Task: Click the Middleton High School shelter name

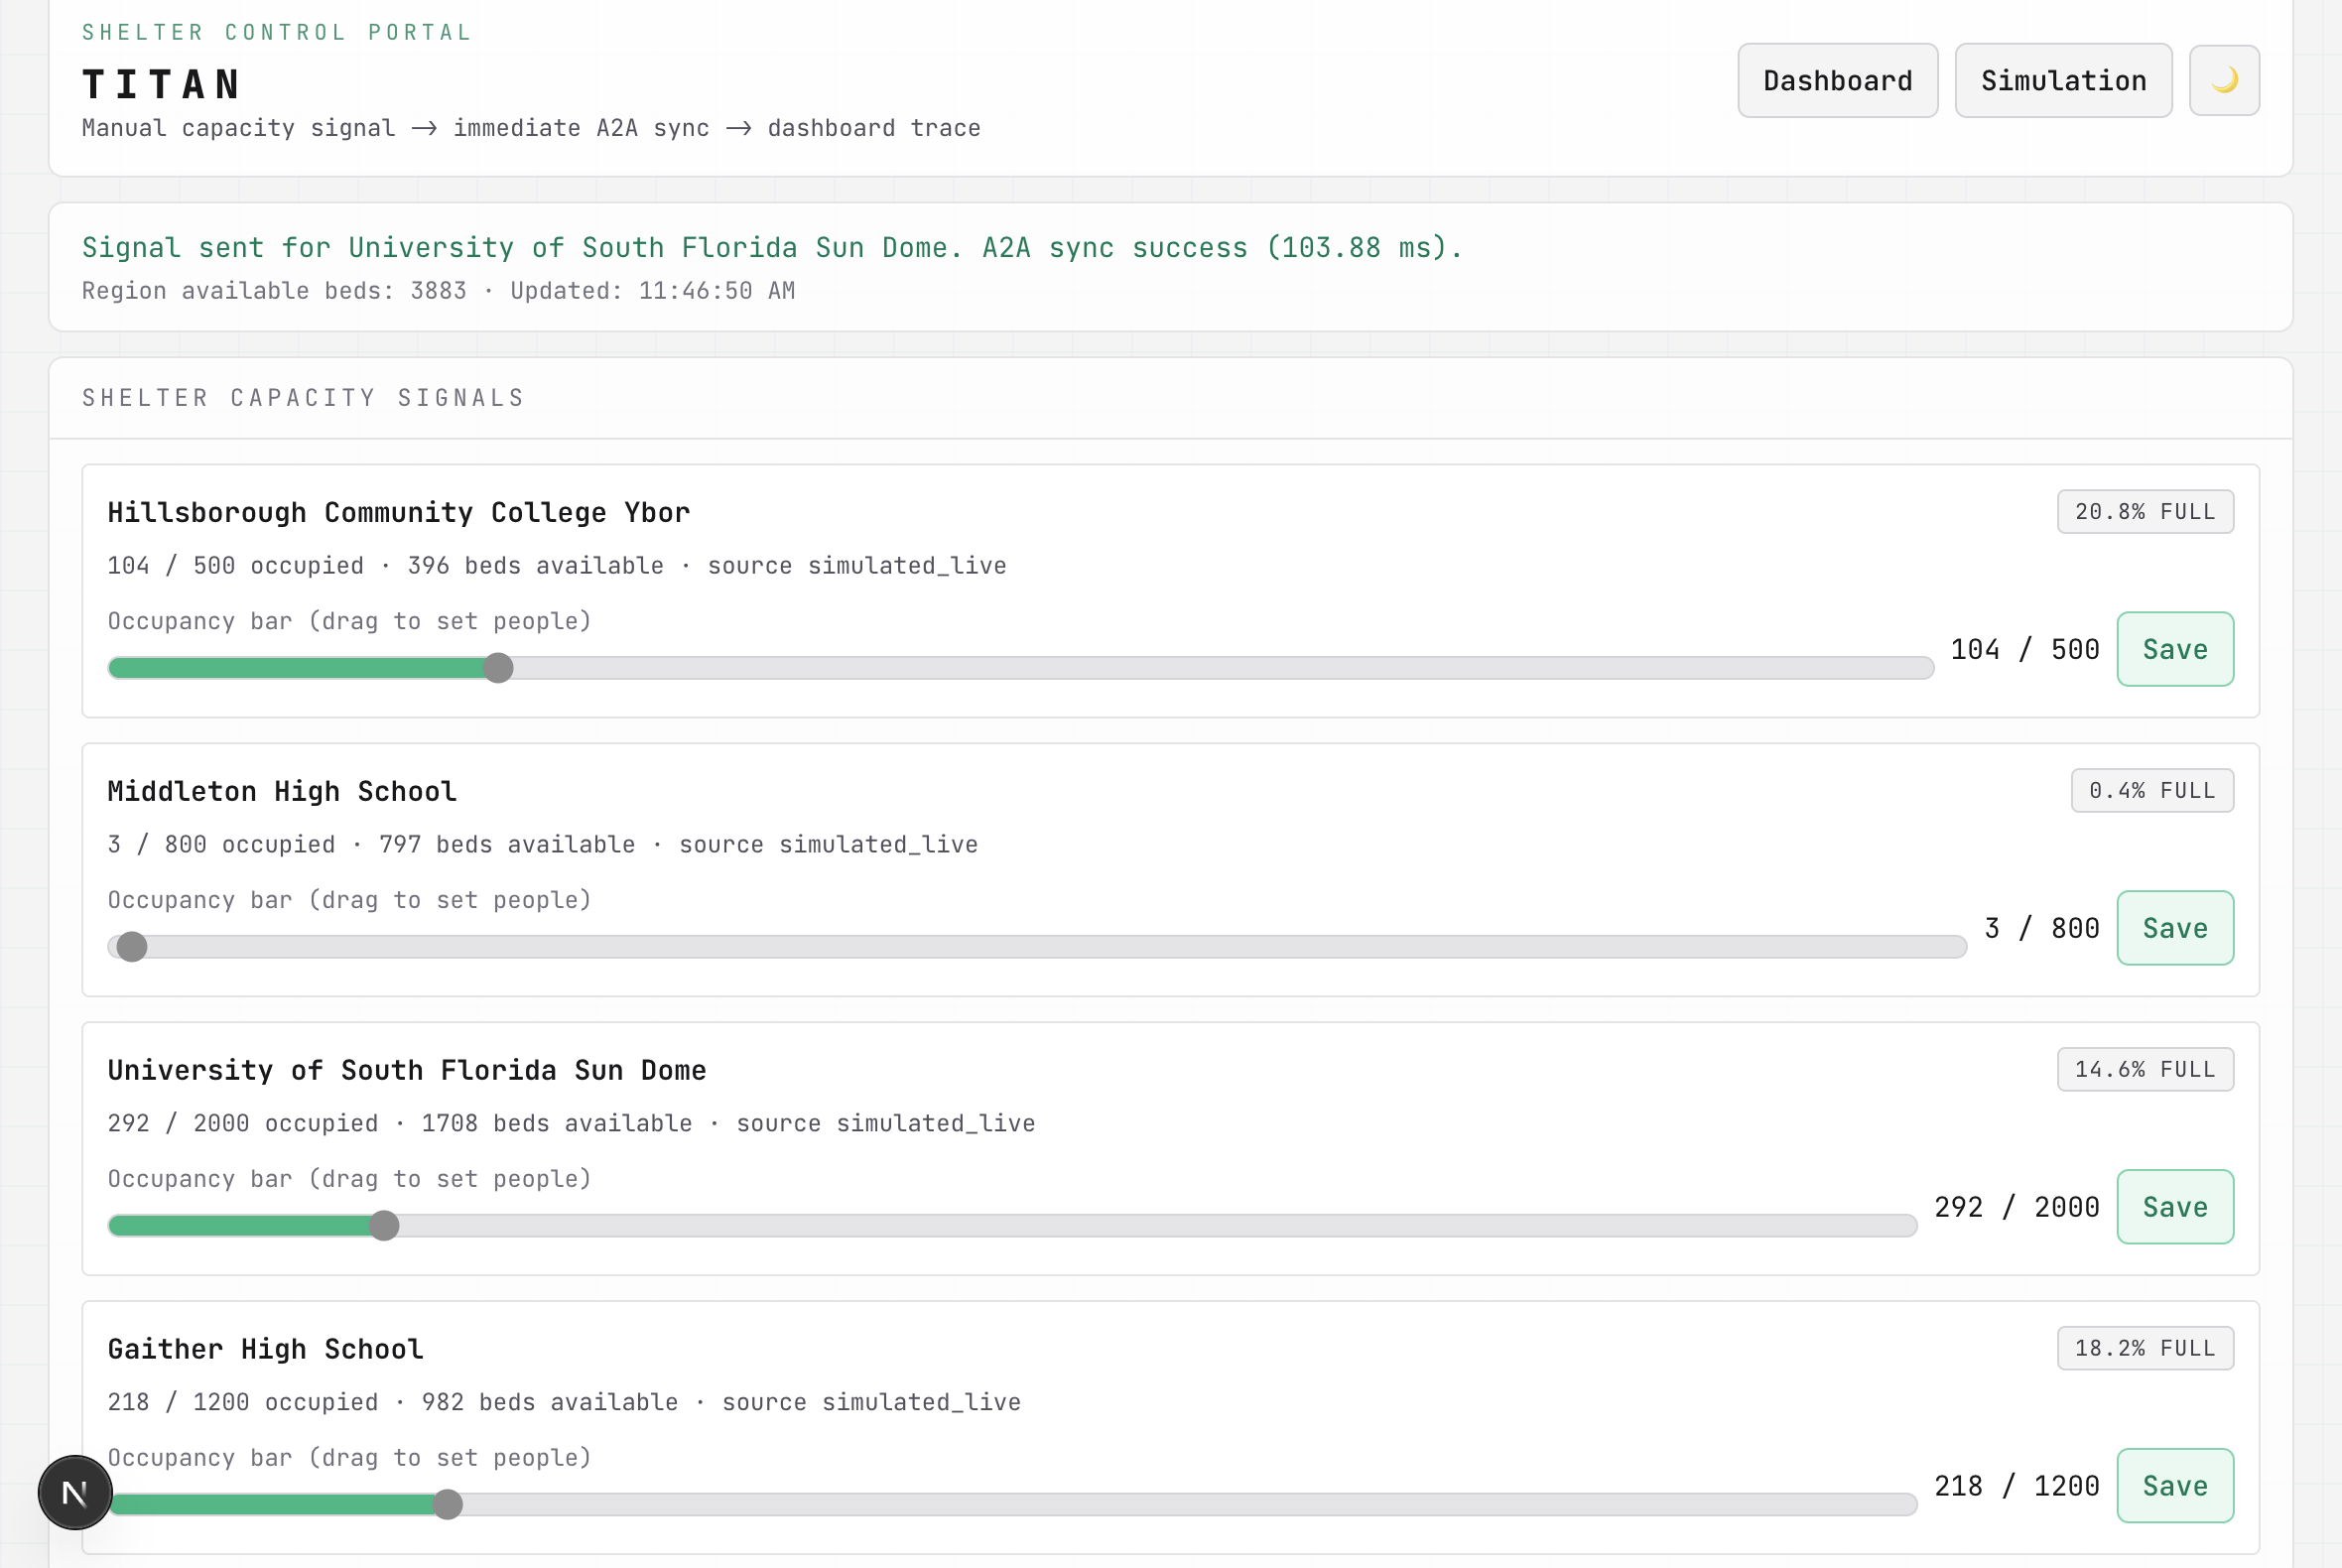Action: (282, 792)
